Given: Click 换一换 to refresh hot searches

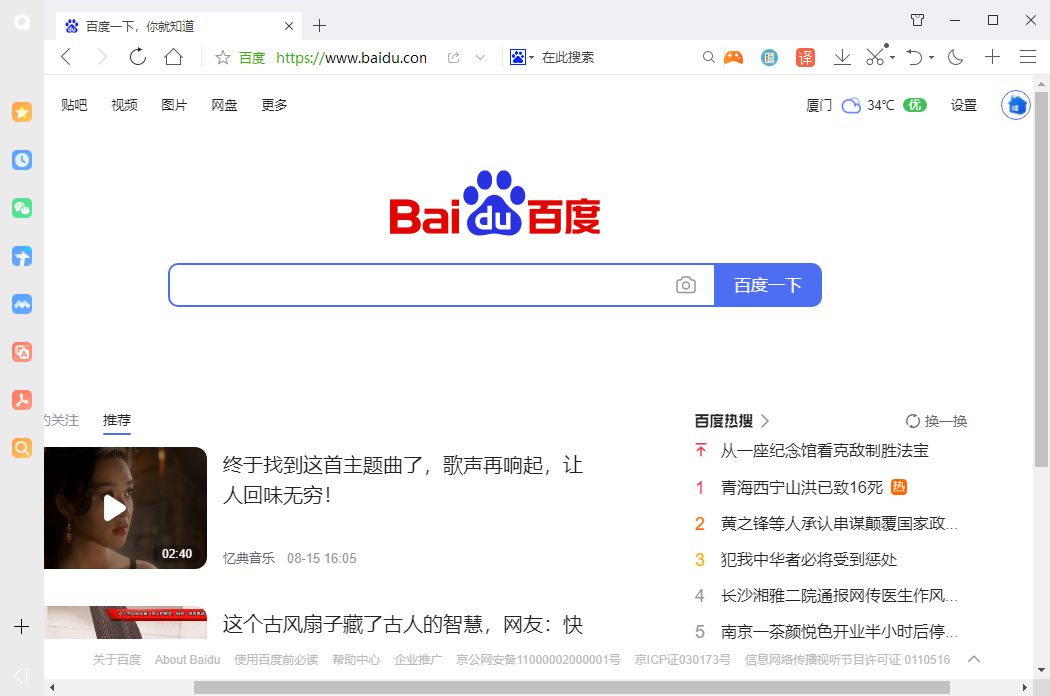Looking at the screenshot, I should point(936,421).
